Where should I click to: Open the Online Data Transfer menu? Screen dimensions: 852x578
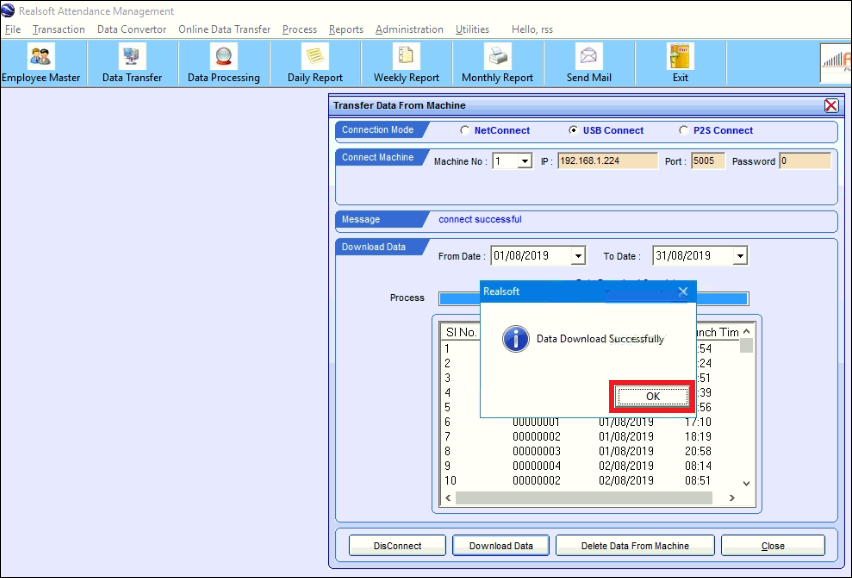223,29
